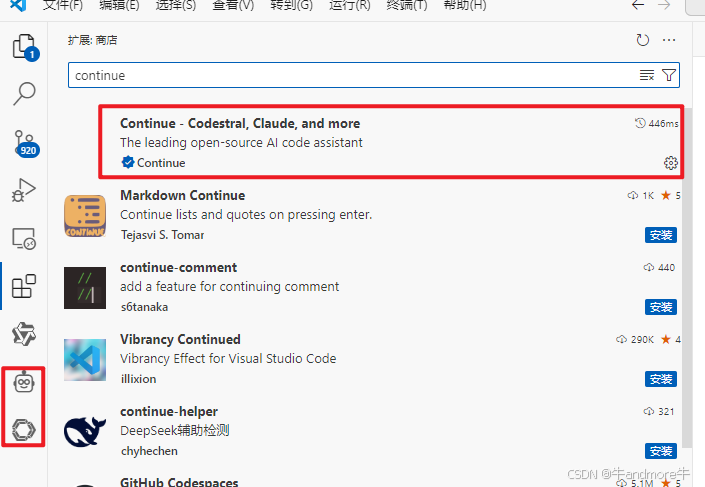This screenshot has height=487, width=705.
Task: Click the extensions list vertical scrollbar
Action: pyautogui.click(x=687, y=277)
